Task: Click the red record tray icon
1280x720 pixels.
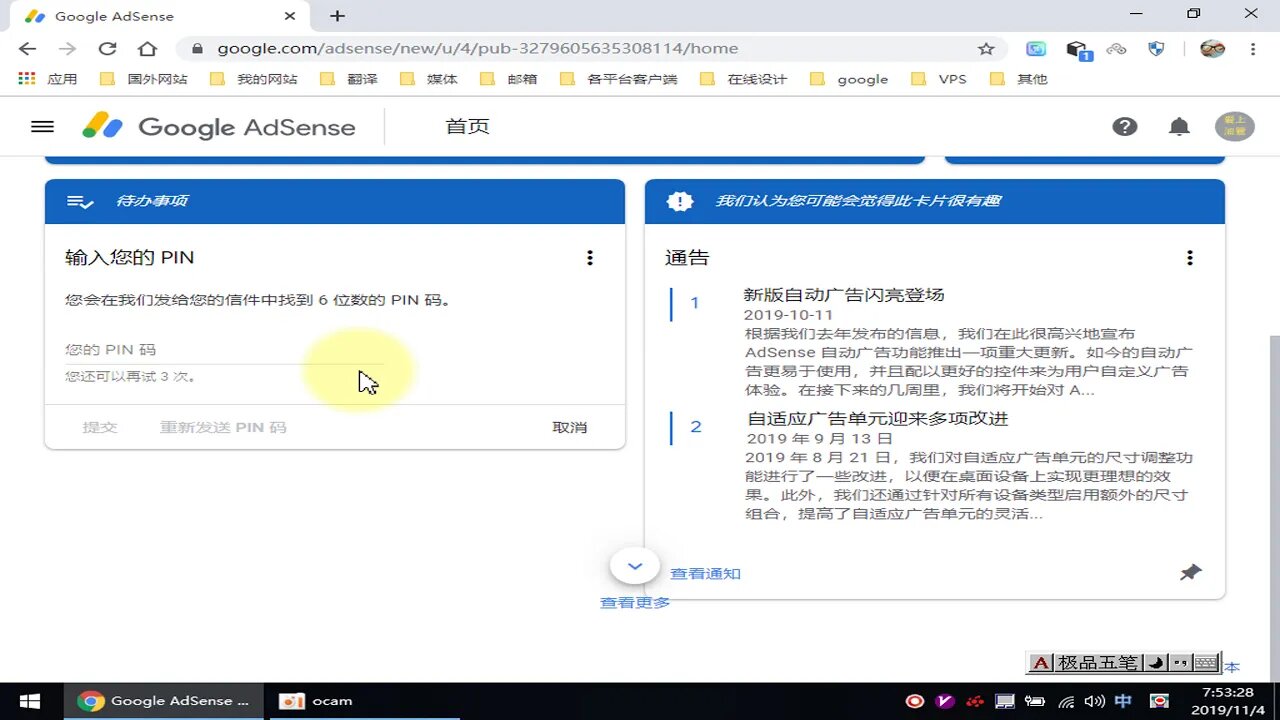Action: click(x=914, y=701)
